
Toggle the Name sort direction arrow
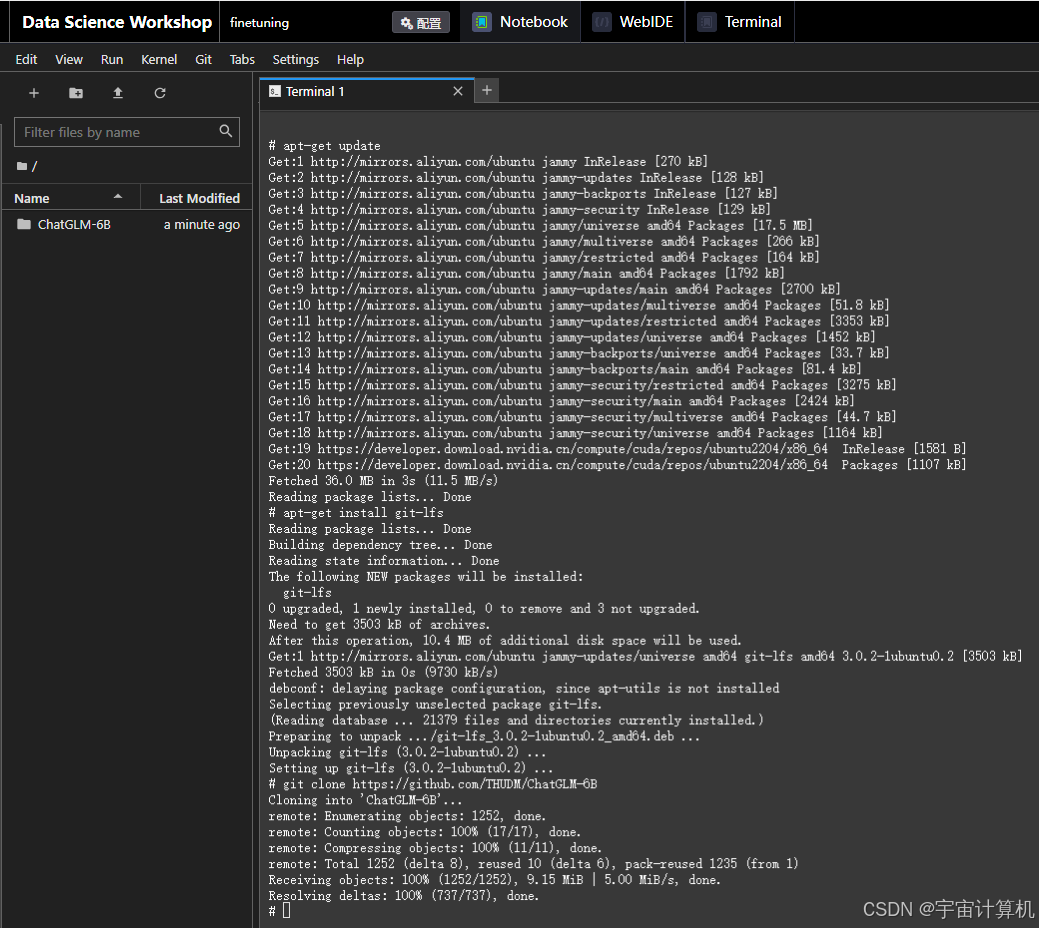click(118, 197)
